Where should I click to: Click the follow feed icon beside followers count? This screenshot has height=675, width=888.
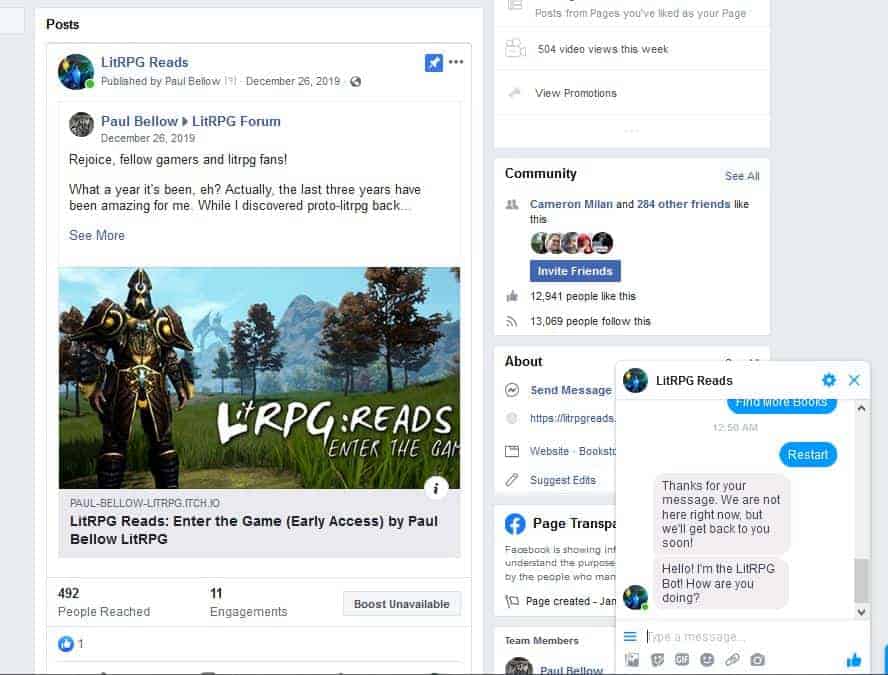coord(512,322)
